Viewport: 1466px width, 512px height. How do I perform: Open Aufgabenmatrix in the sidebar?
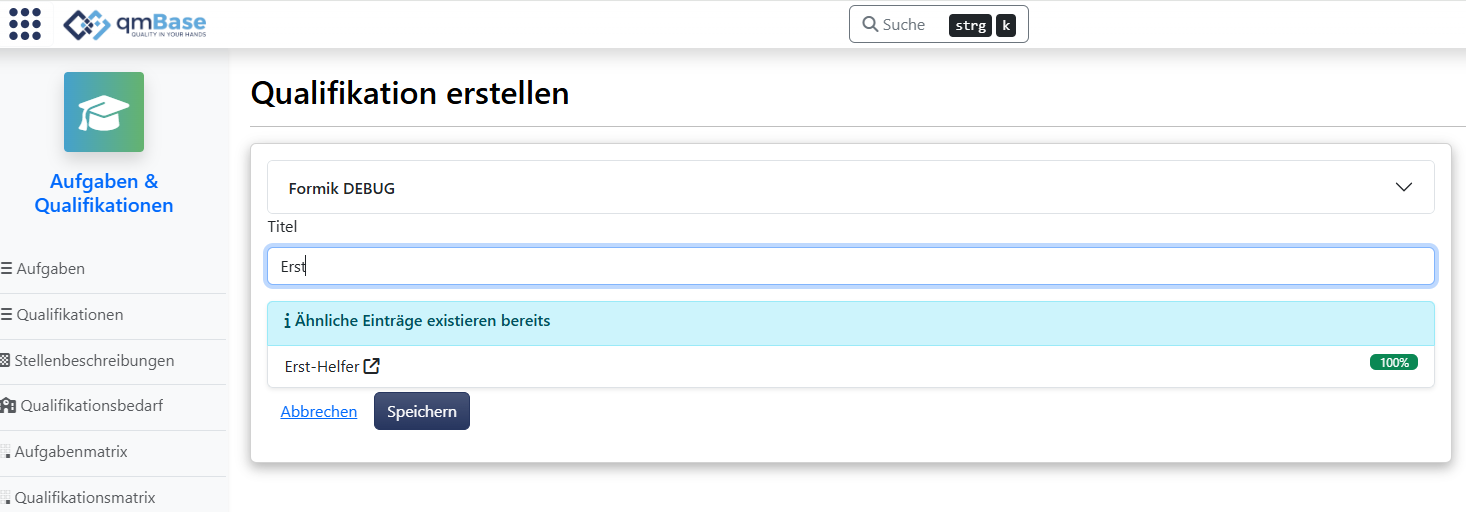71,452
